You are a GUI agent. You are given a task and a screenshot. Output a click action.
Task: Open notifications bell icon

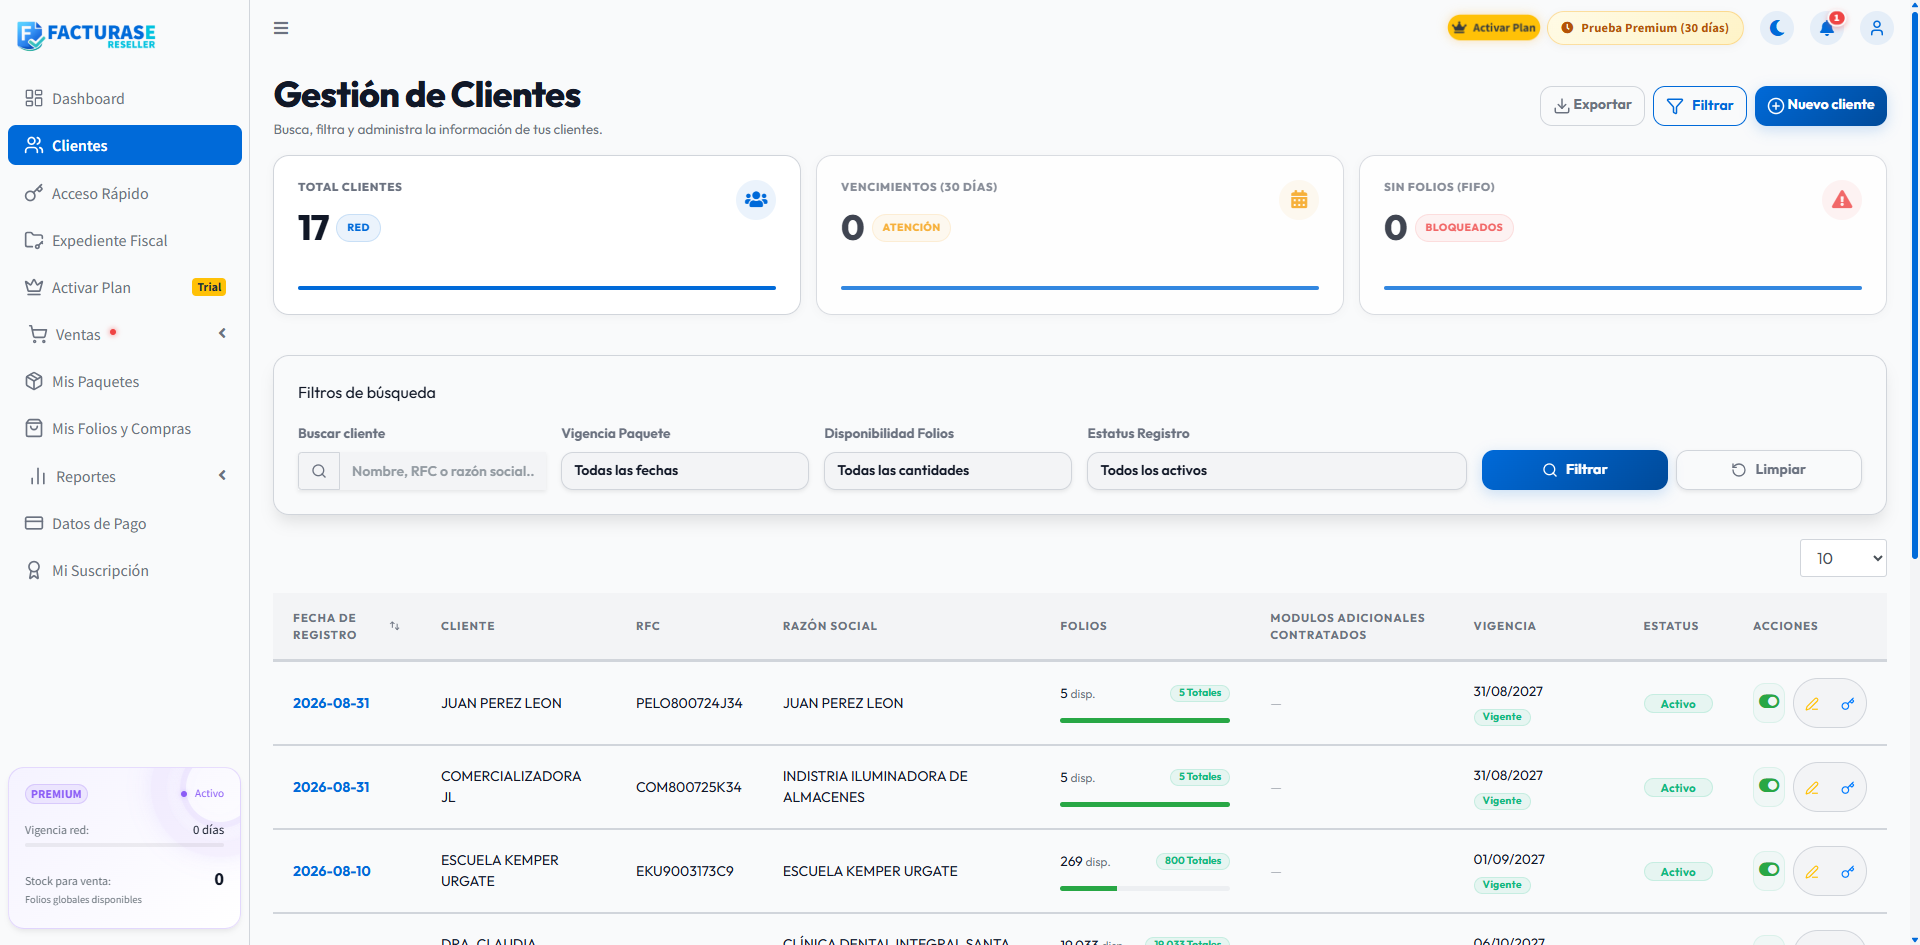pyautogui.click(x=1827, y=28)
